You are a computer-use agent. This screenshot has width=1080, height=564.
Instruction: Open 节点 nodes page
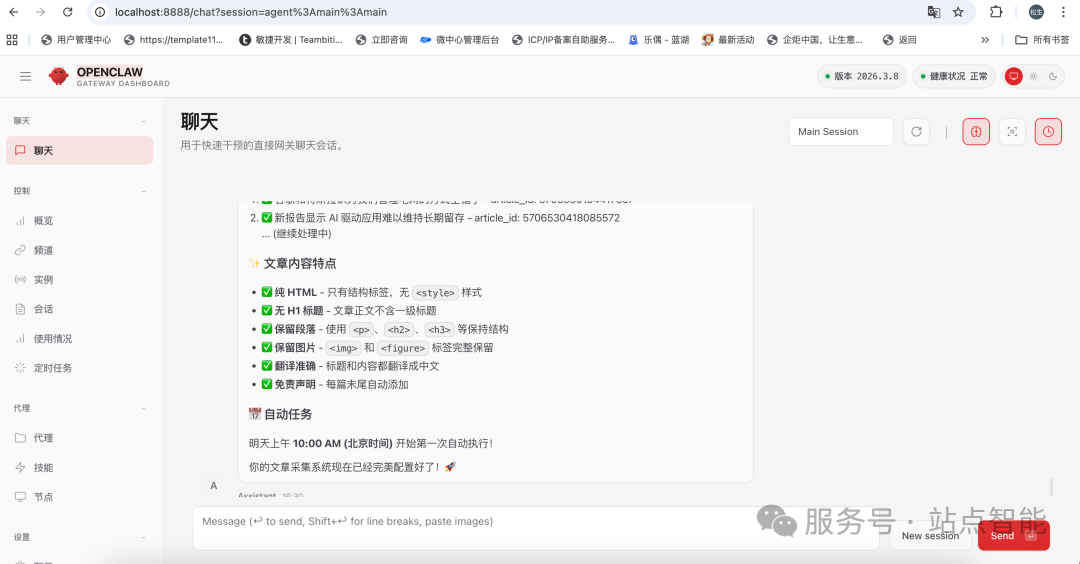[80, 497]
